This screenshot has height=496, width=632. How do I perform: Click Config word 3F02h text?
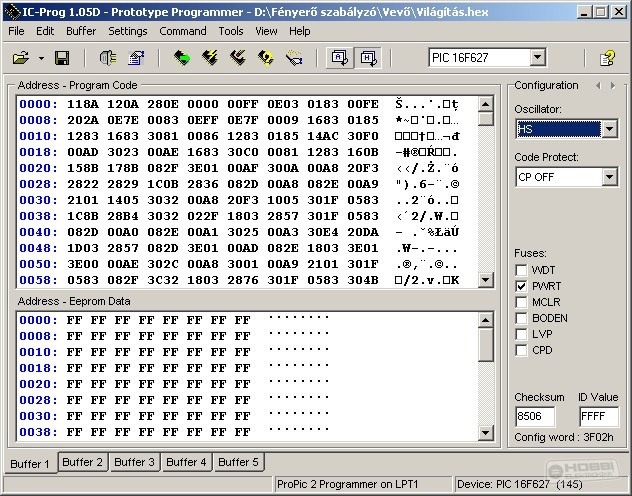point(564,437)
